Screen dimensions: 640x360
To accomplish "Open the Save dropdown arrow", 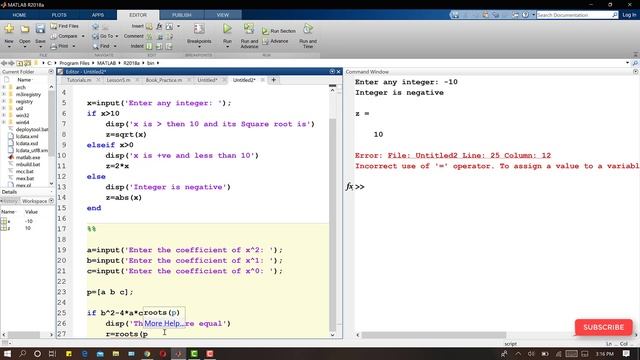I will pyautogui.click(x=40, y=47).
